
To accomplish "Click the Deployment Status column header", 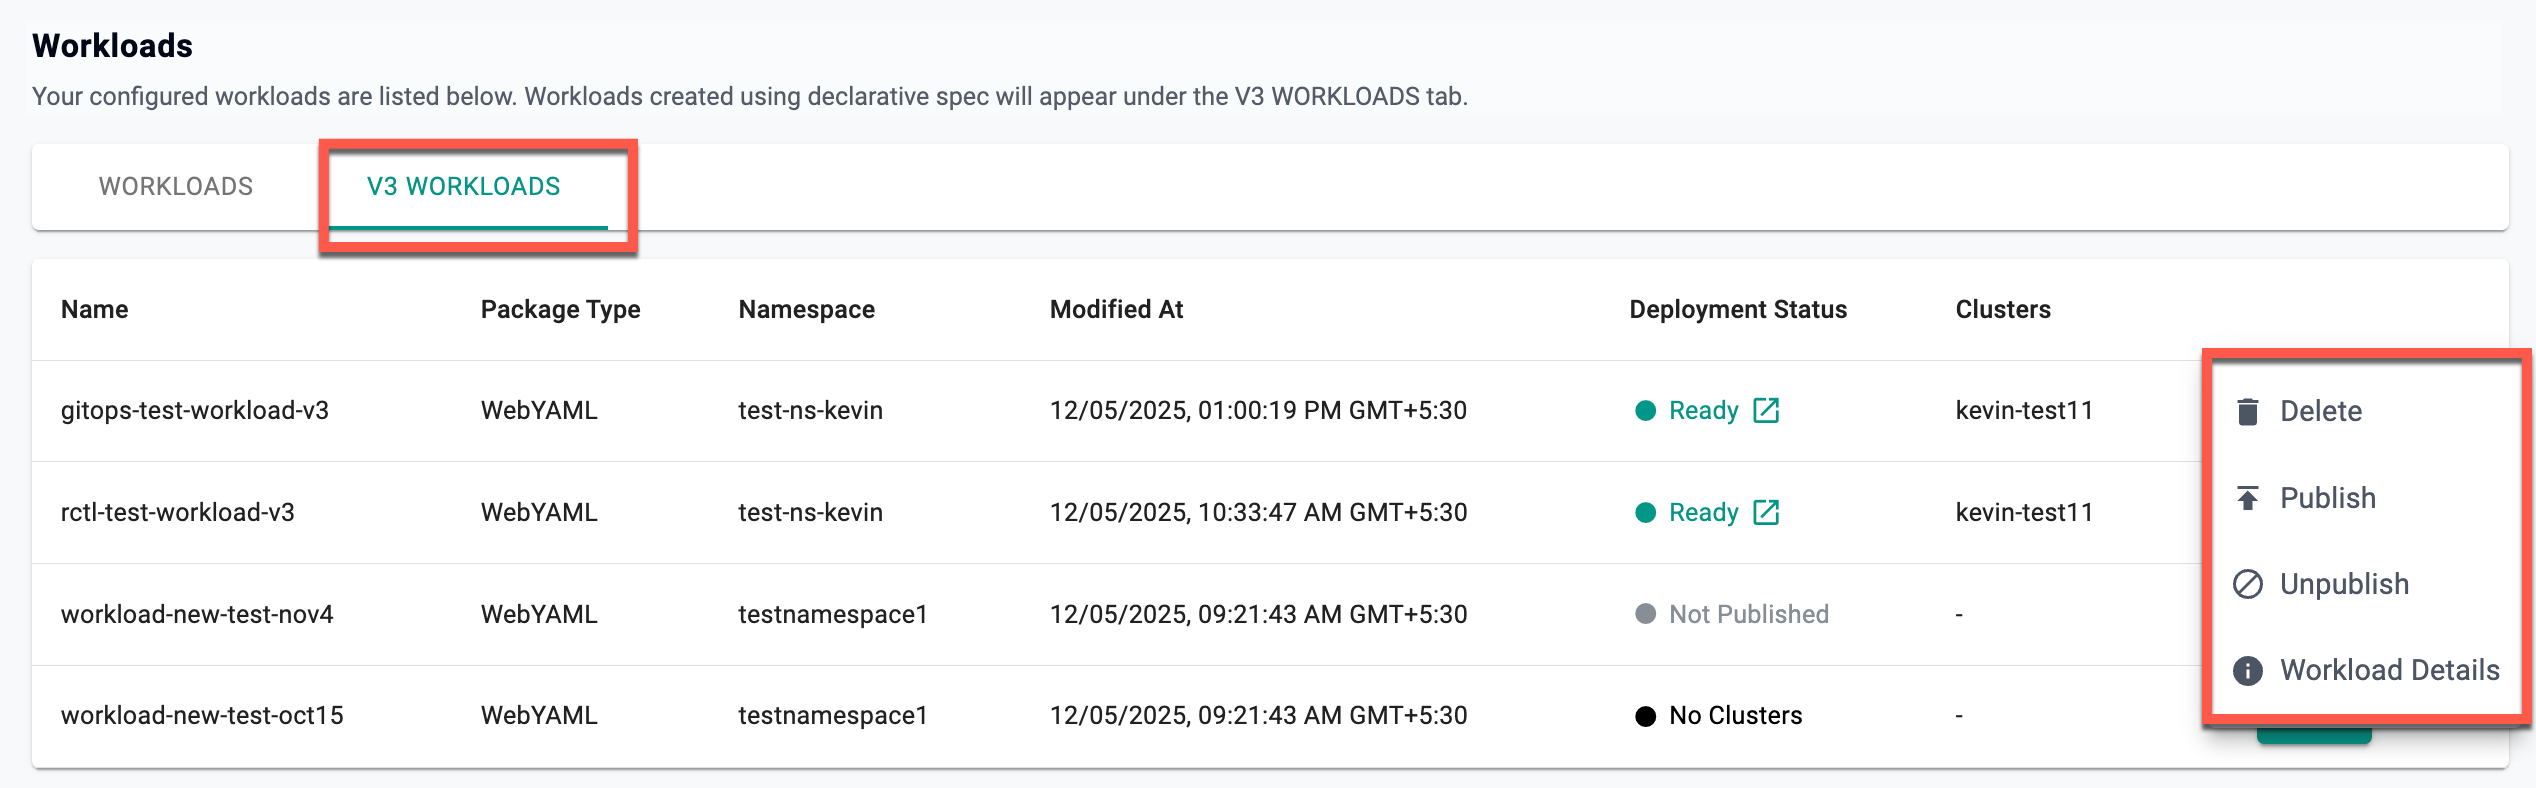I will coord(1738,310).
